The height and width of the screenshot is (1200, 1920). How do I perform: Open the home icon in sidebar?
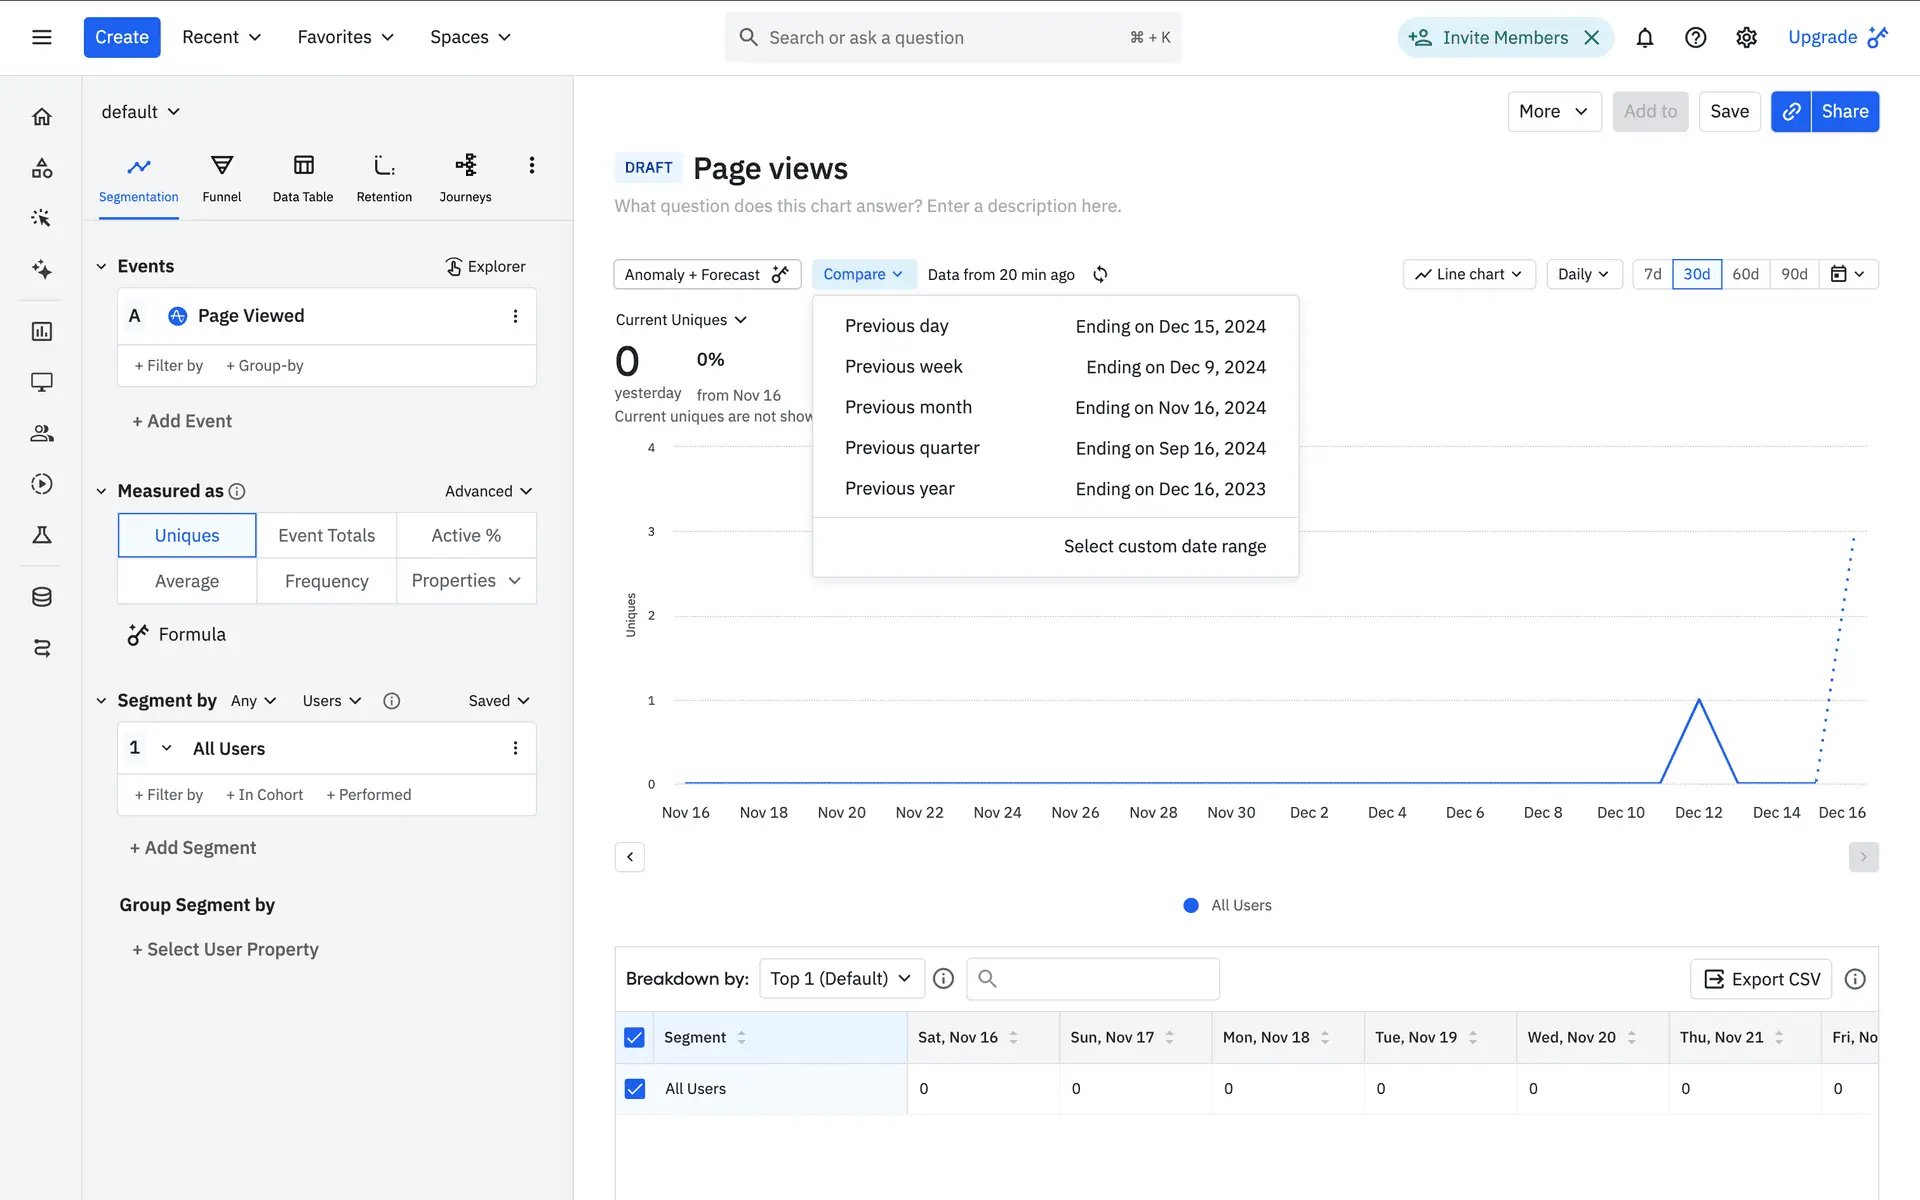tap(42, 117)
